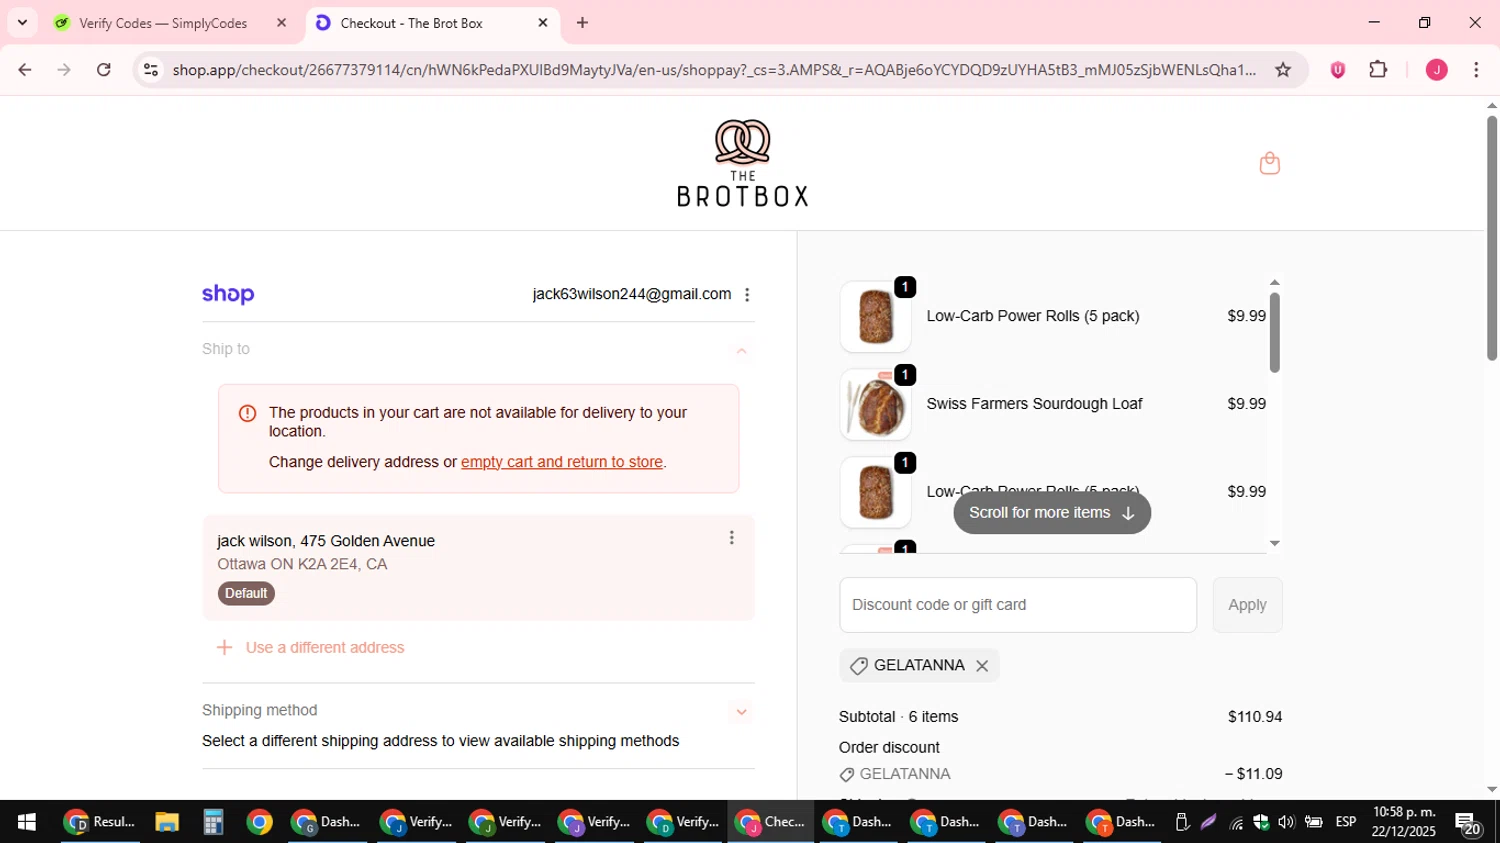The height and width of the screenshot is (843, 1500).
Task: Open the Resul... Chrome window in the taskbar
Action: (x=100, y=822)
